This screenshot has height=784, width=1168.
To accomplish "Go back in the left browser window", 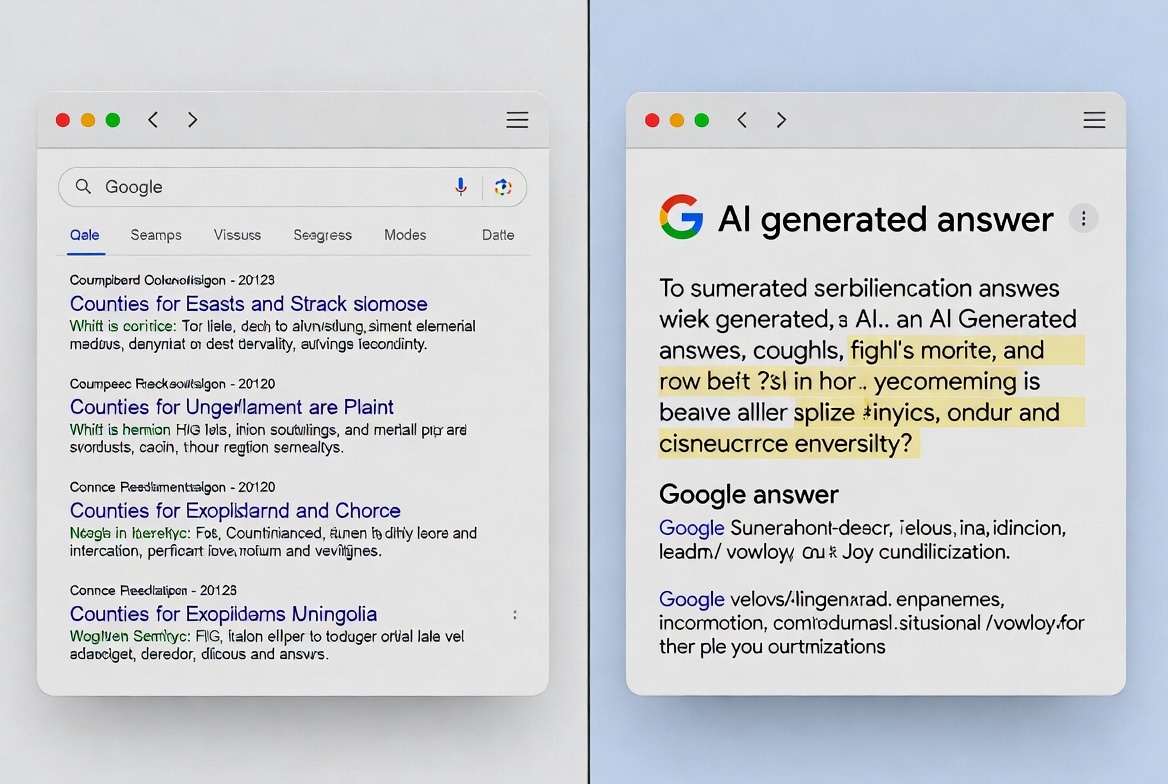I will click(153, 120).
